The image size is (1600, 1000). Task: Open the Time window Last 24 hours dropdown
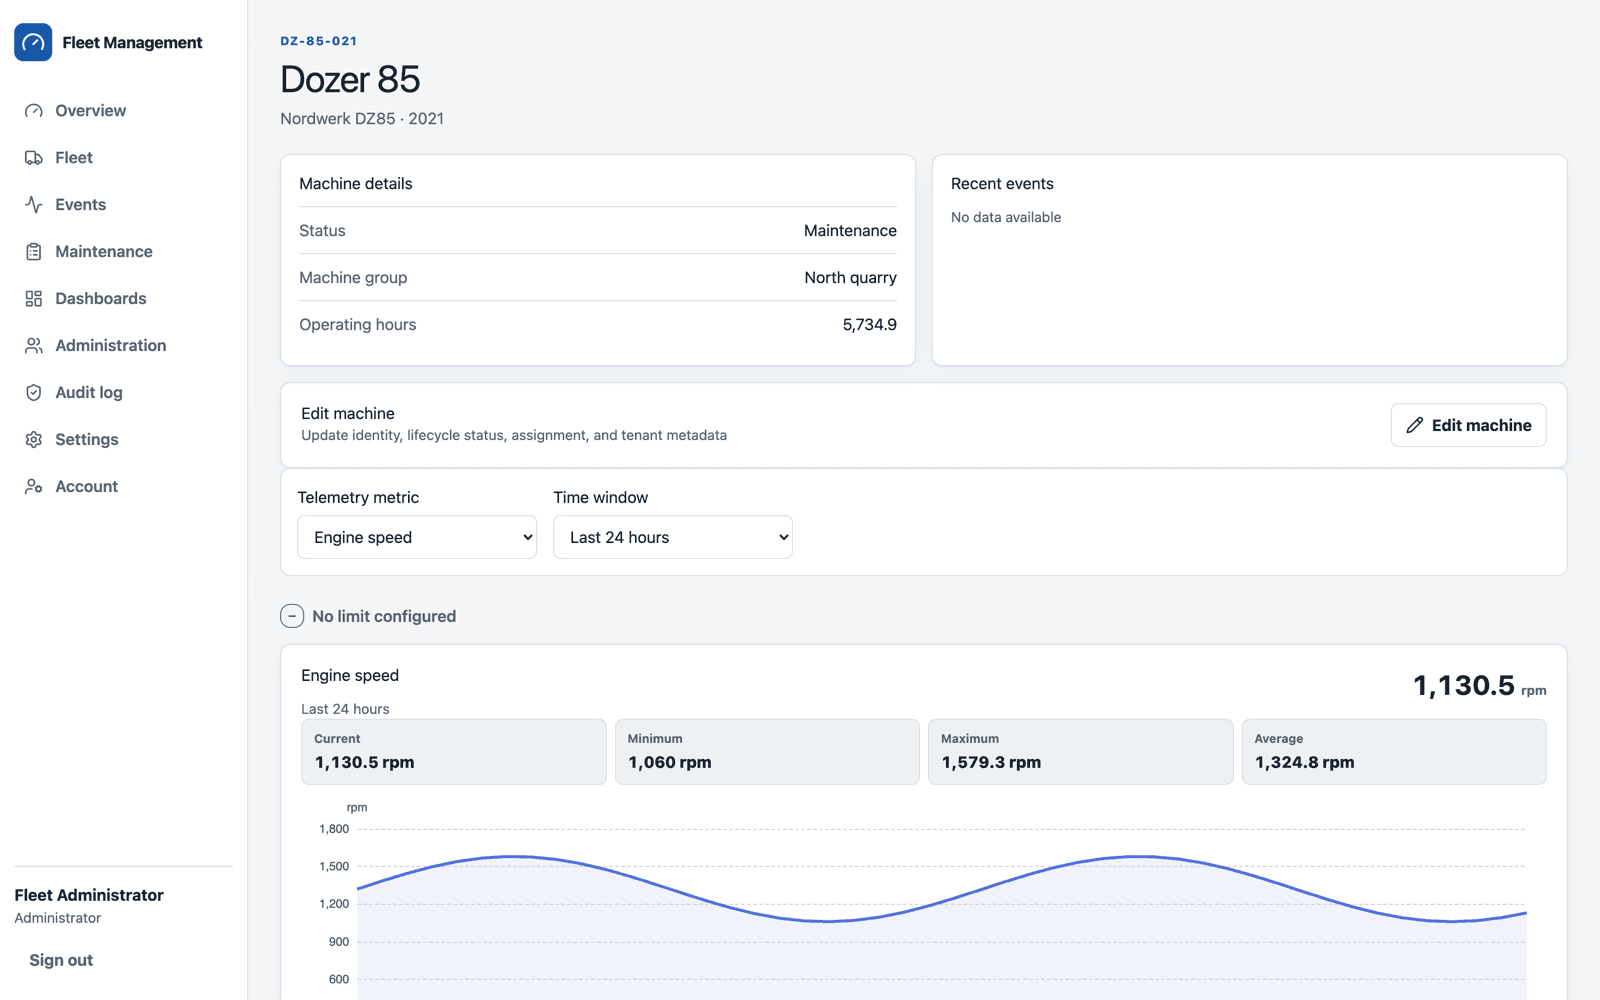pos(673,537)
